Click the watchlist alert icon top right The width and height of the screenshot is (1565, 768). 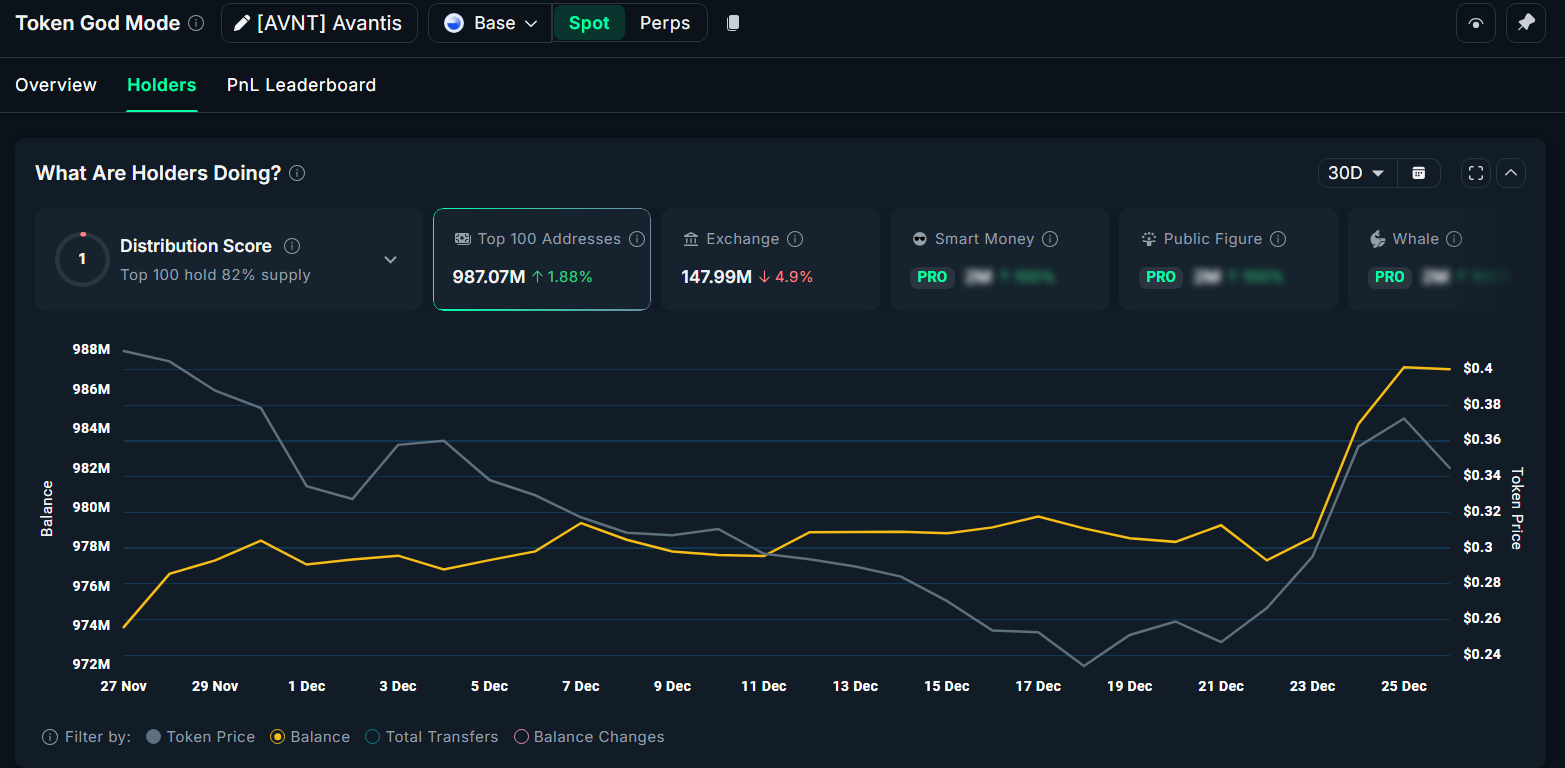[x=1476, y=22]
